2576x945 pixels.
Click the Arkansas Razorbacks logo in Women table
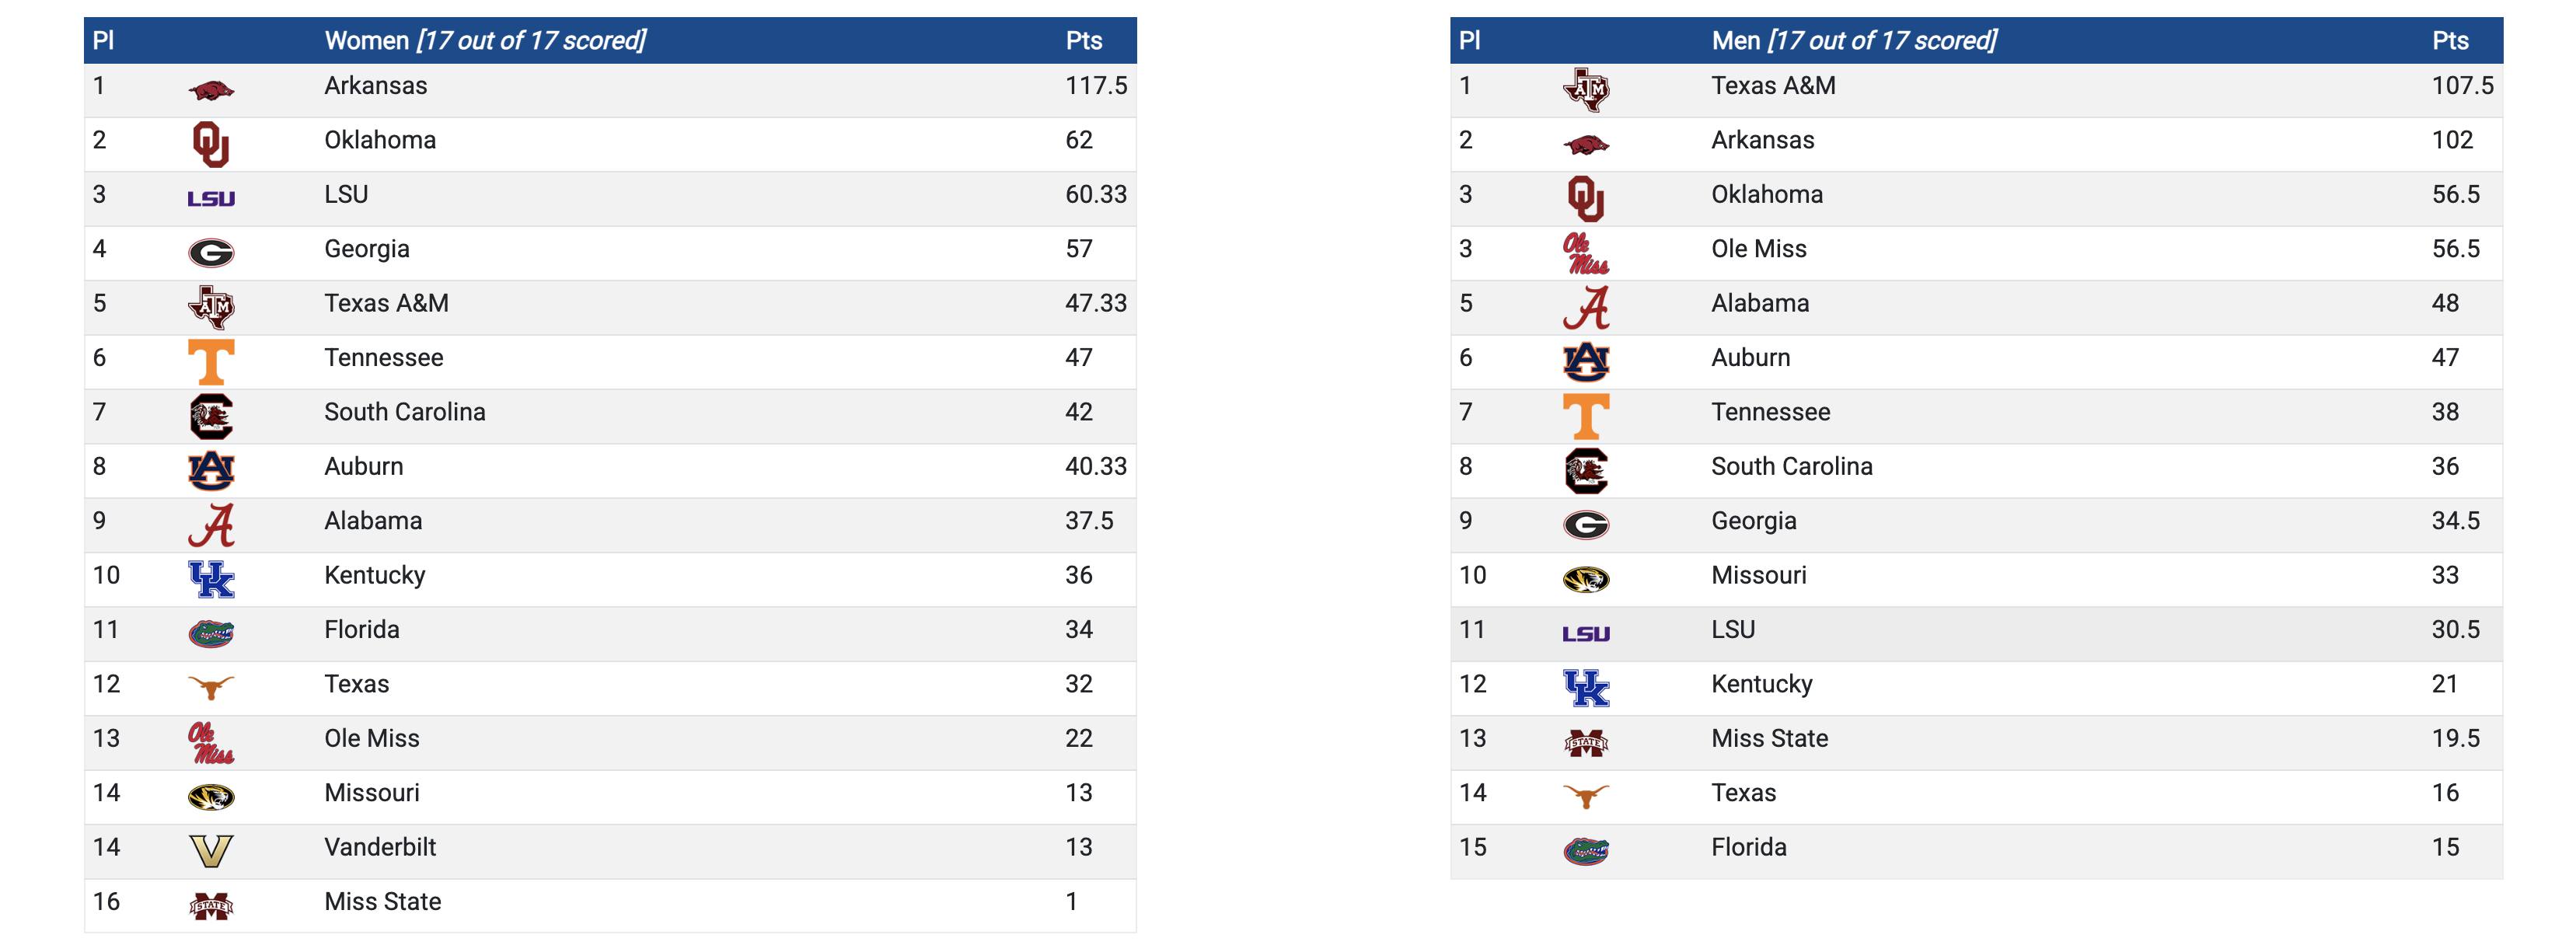click(x=211, y=91)
